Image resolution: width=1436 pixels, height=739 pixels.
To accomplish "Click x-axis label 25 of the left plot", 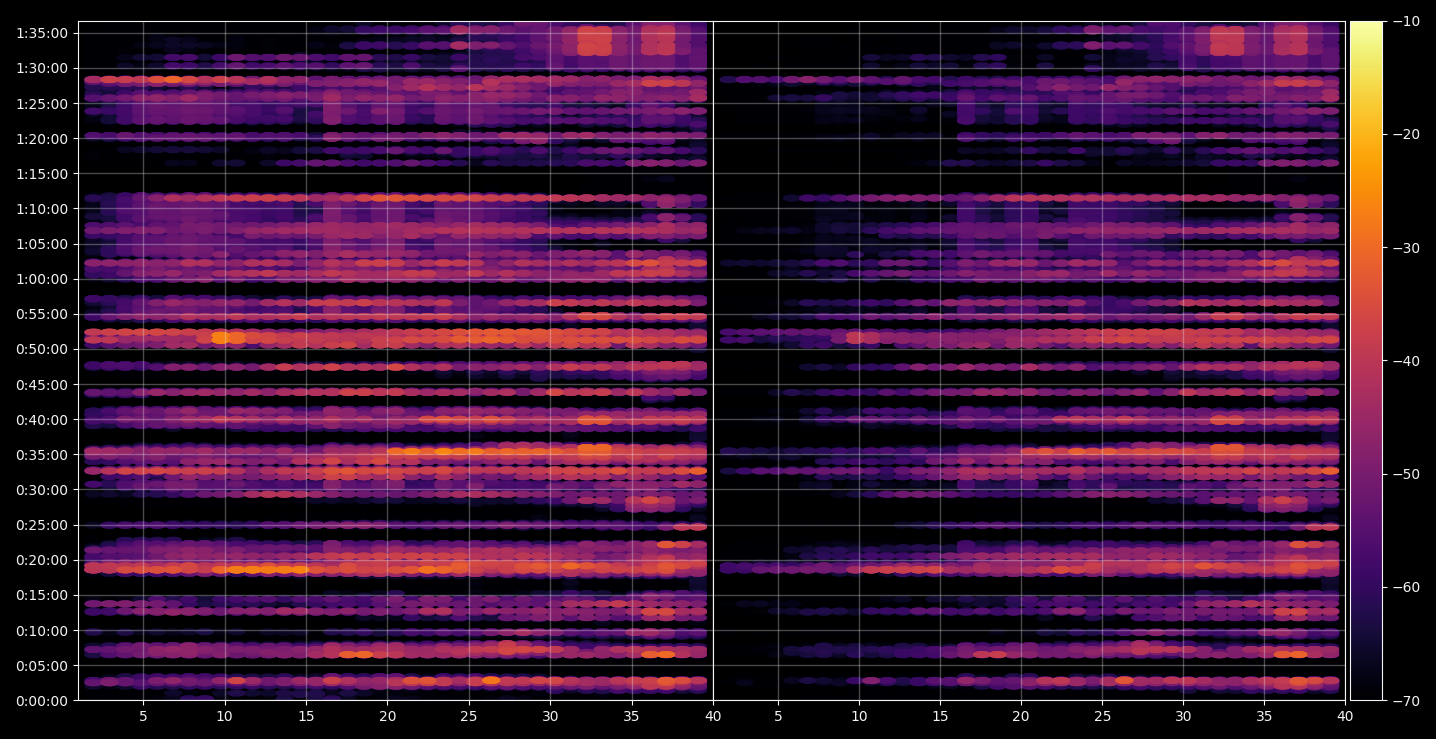I will (x=469, y=716).
